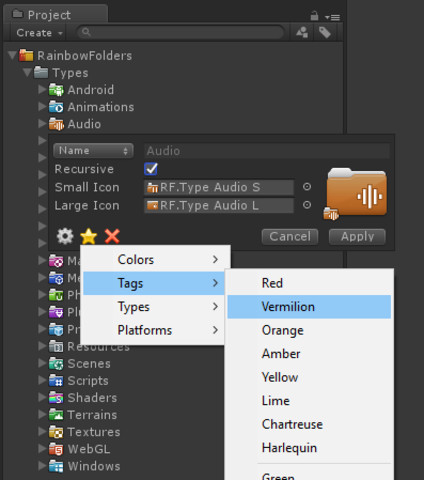Expand the Audio folder arrow
The image size is (424, 480).
(42, 124)
